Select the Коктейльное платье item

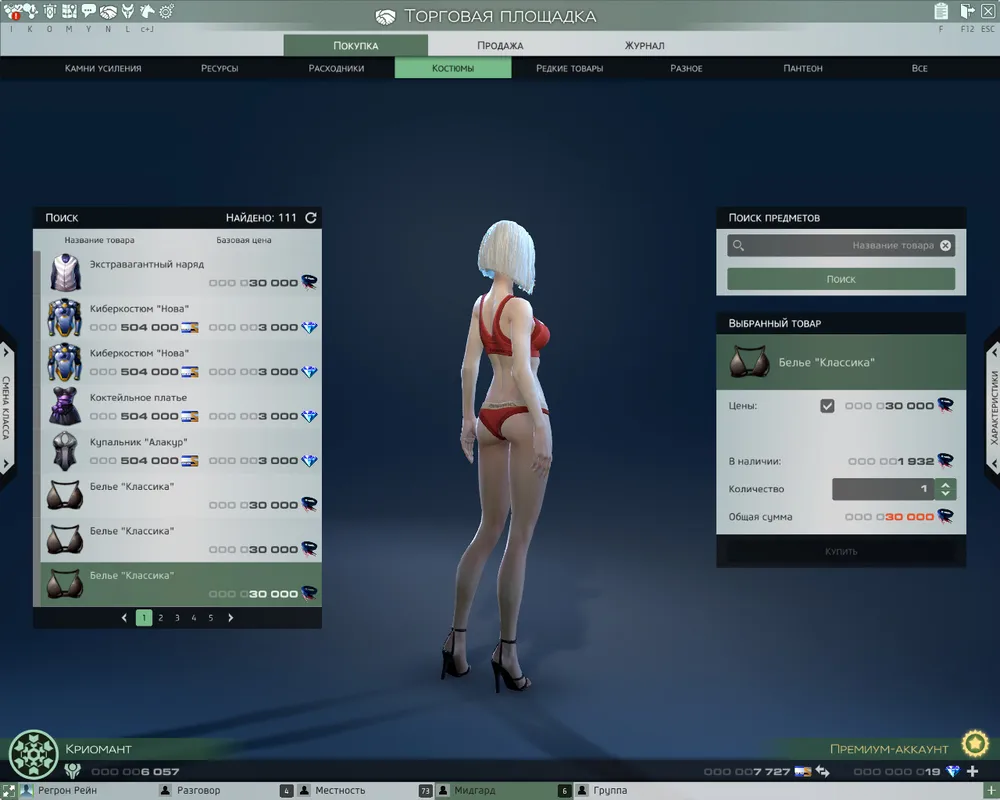click(x=181, y=406)
